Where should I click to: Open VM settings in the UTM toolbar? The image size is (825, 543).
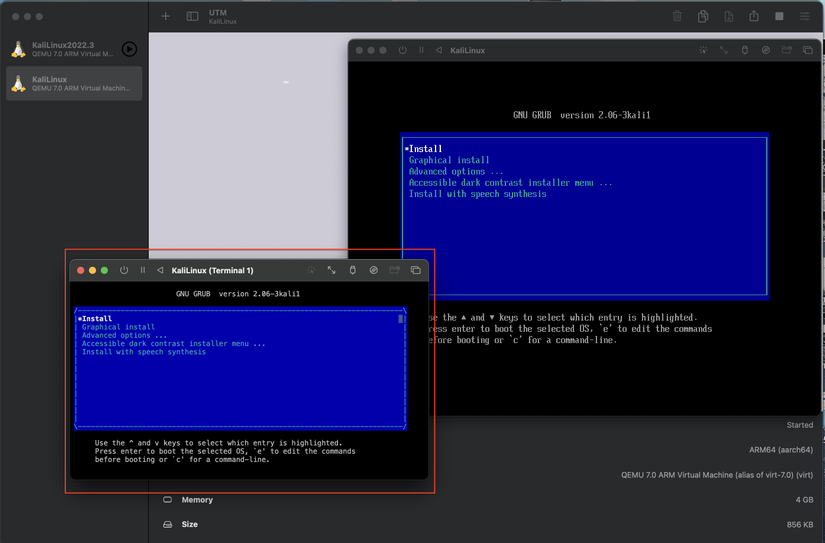(x=805, y=16)
